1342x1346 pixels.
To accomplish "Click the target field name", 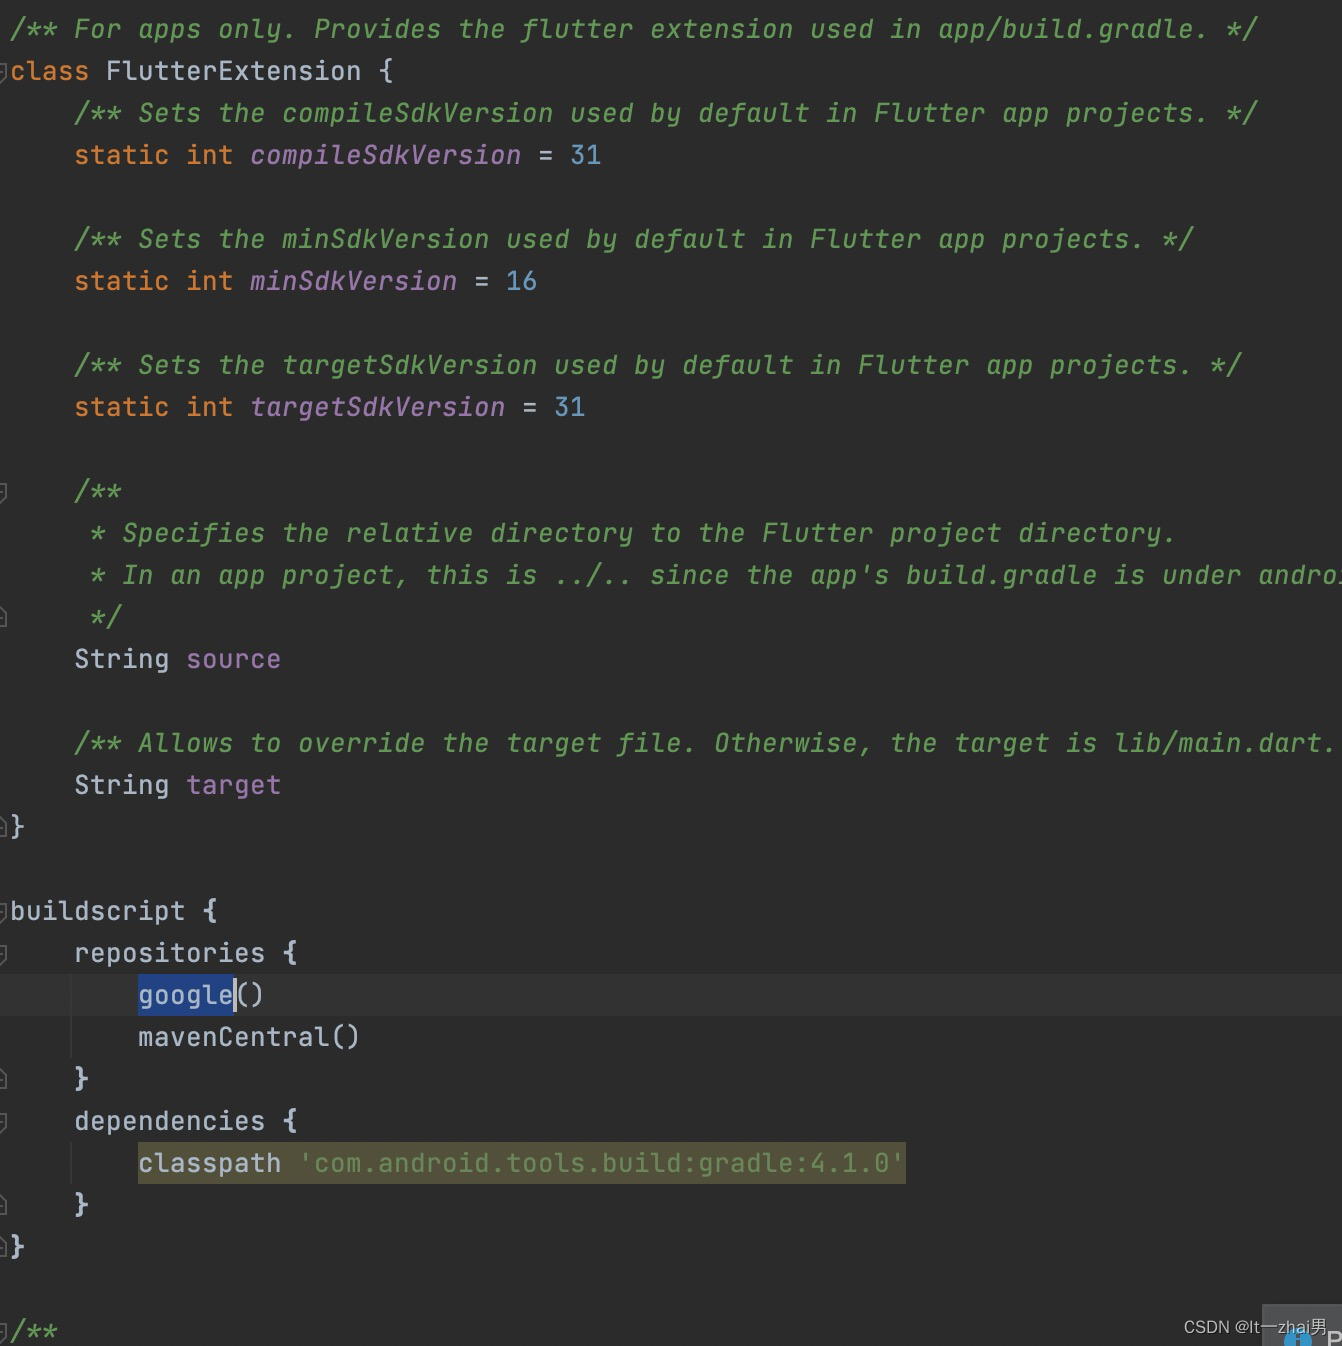I will (233, 785).
